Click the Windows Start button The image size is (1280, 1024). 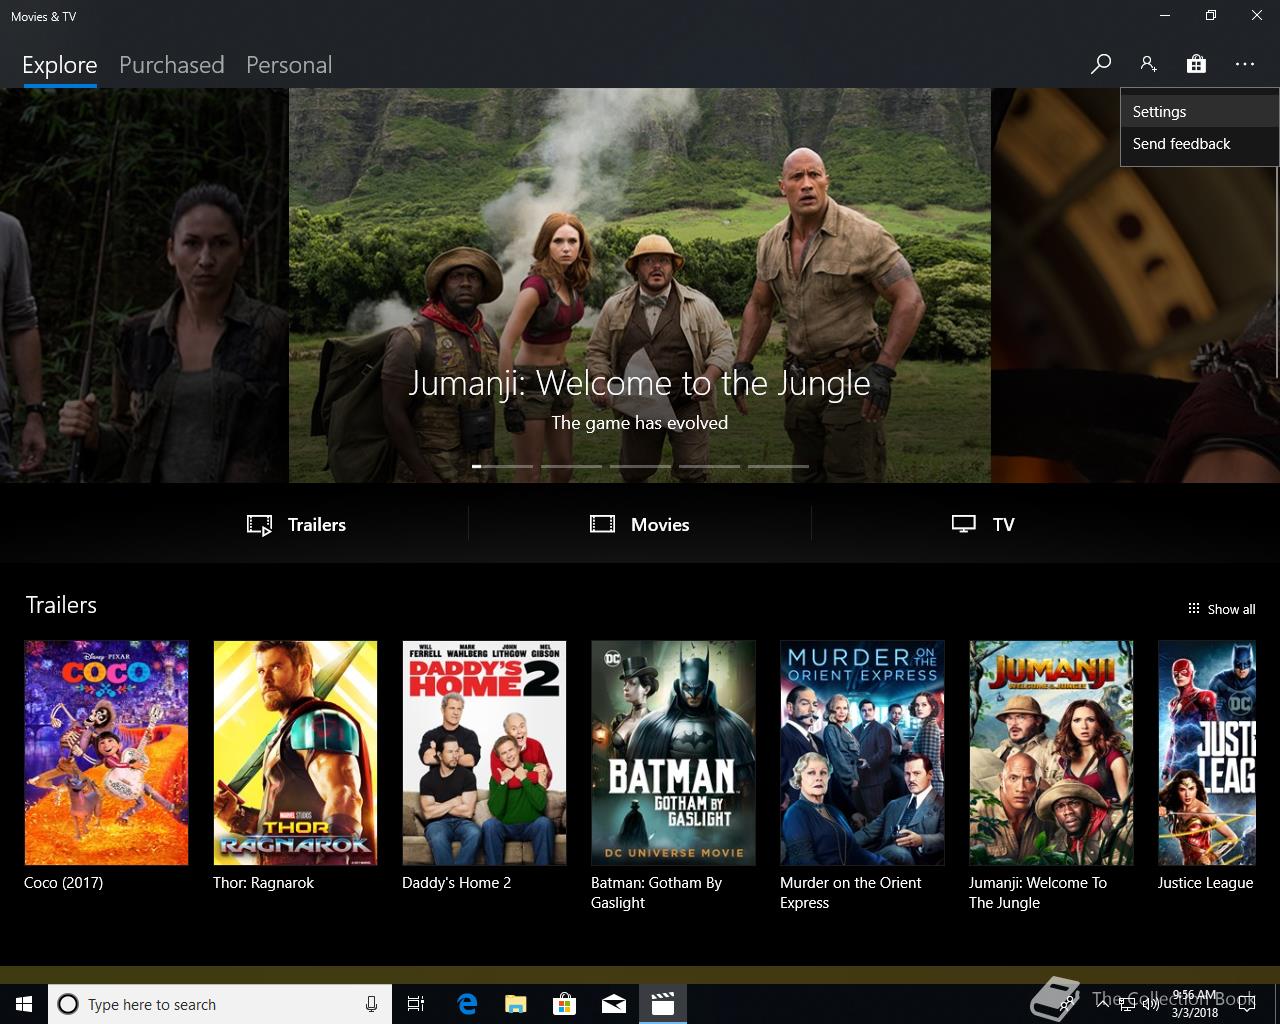tap(24, 1004)
